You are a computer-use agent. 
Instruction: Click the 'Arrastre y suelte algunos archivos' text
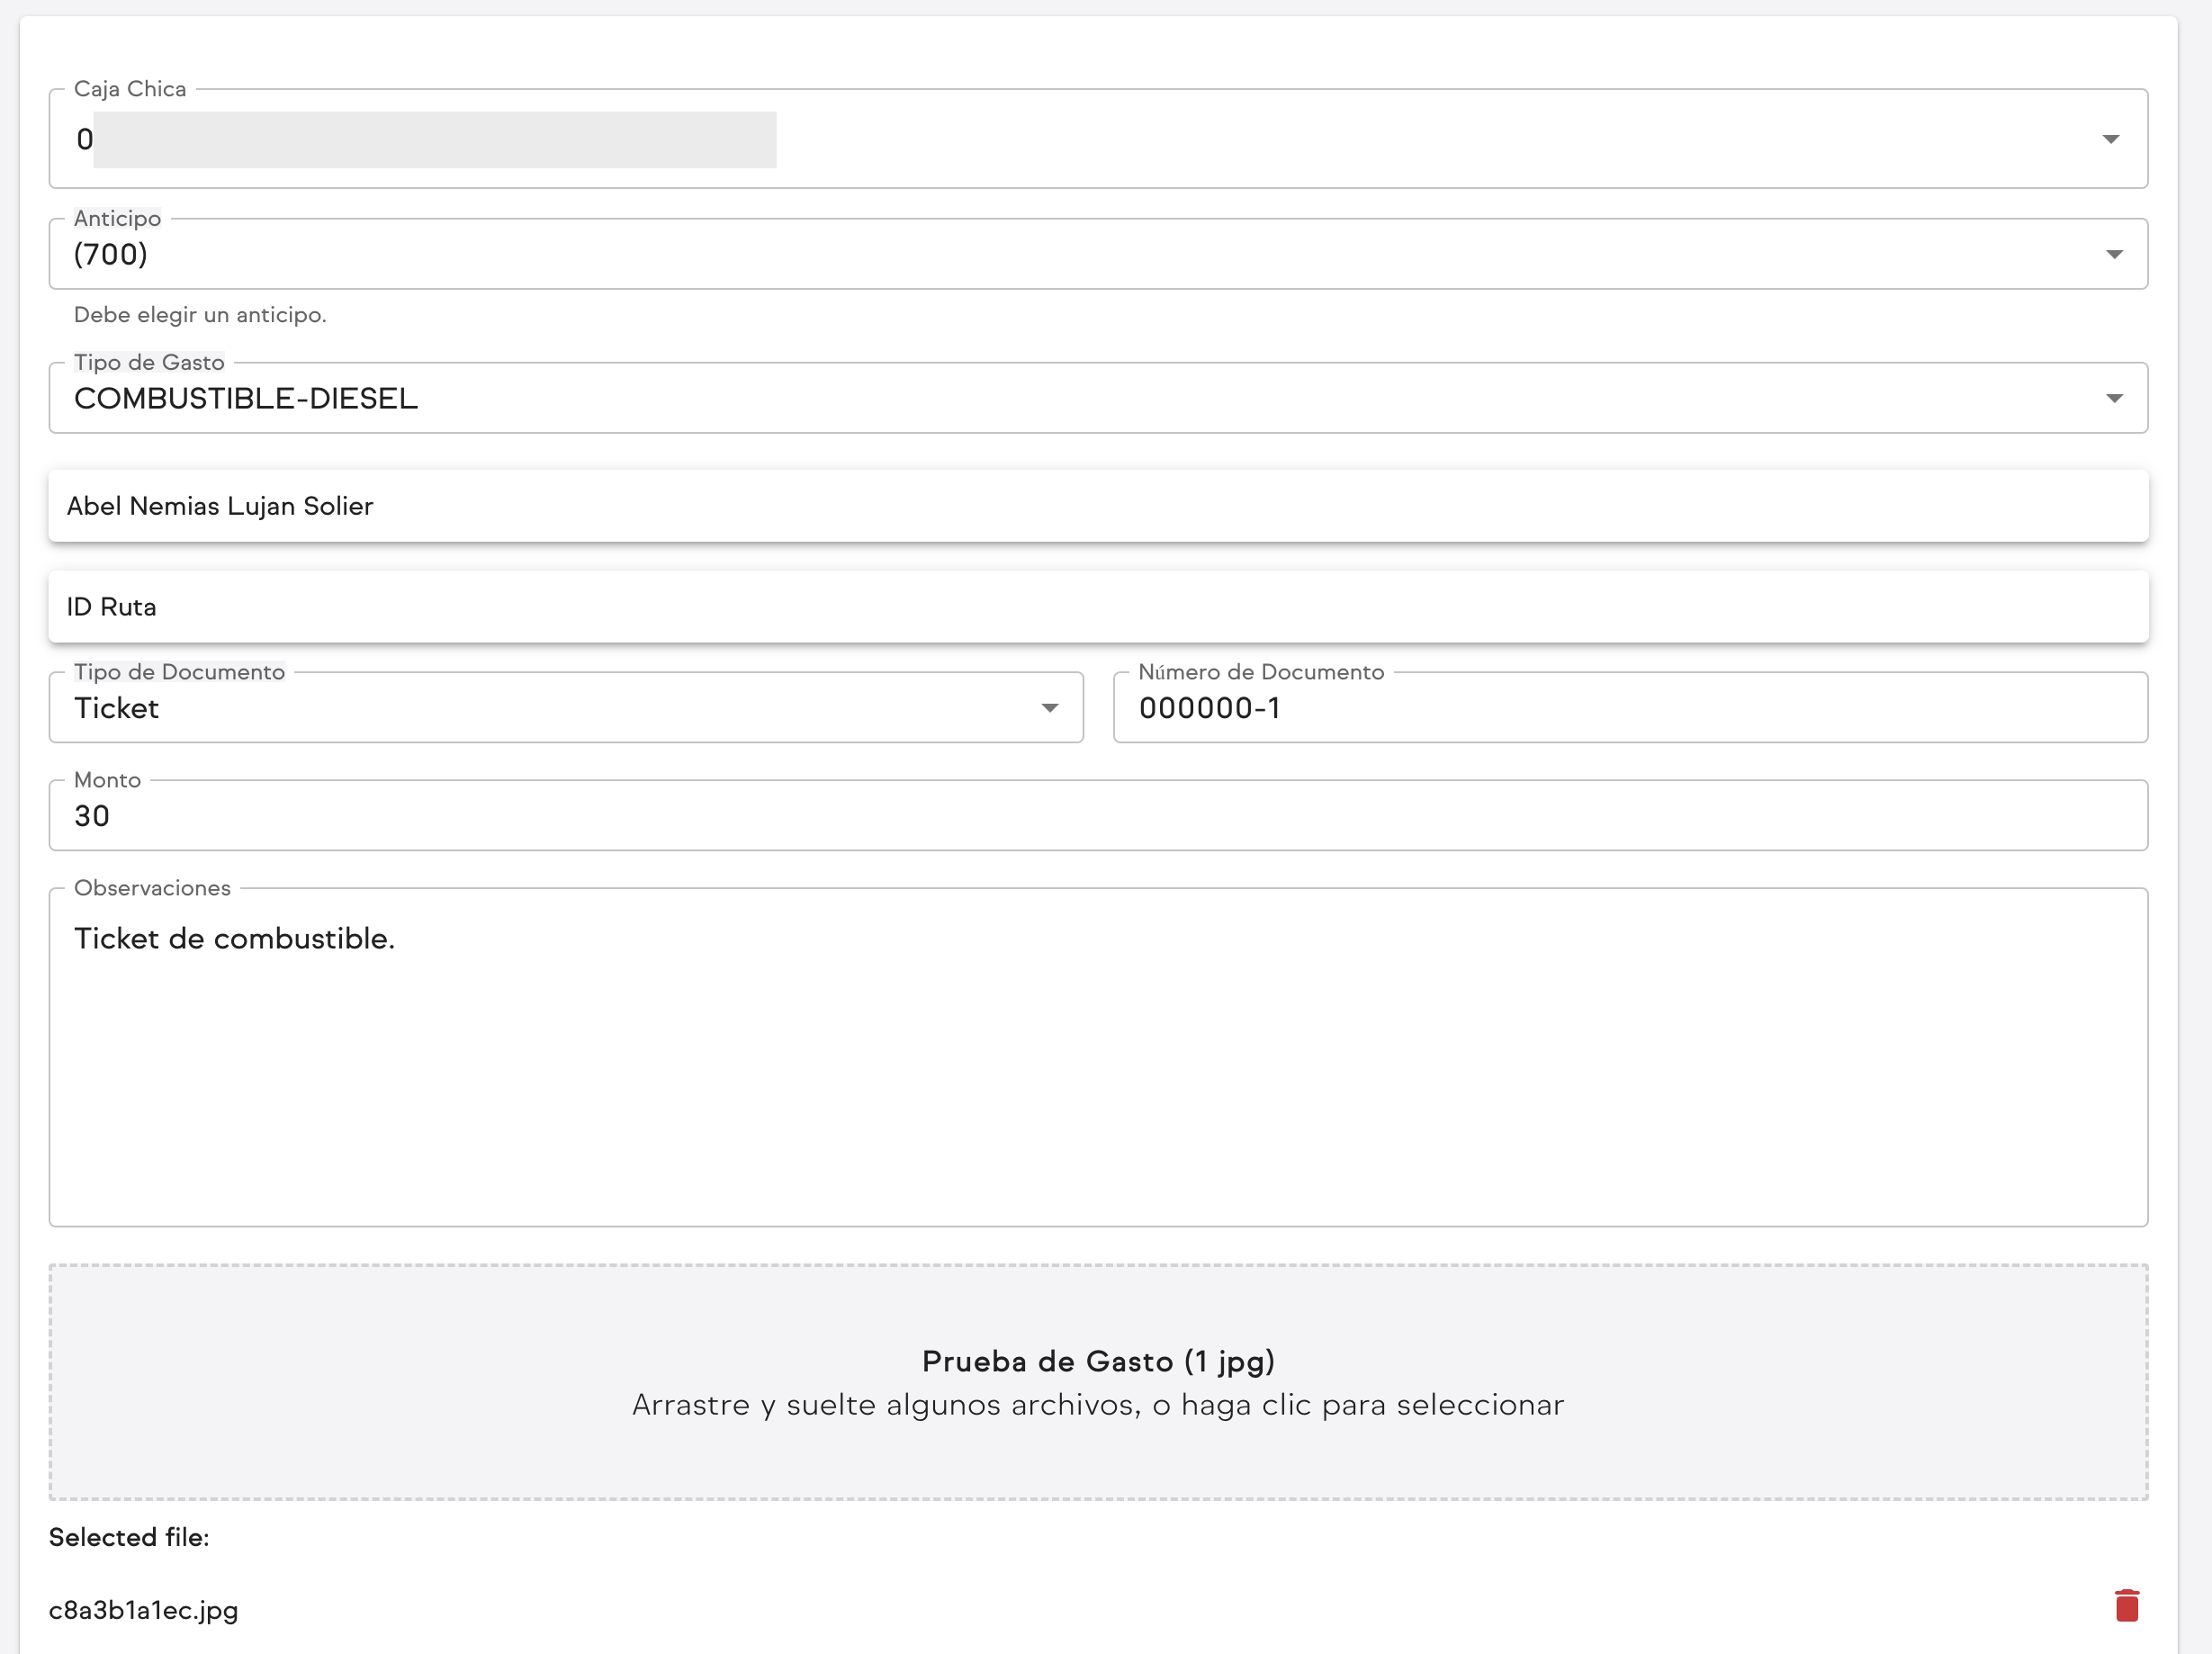click(1098, 1405)
